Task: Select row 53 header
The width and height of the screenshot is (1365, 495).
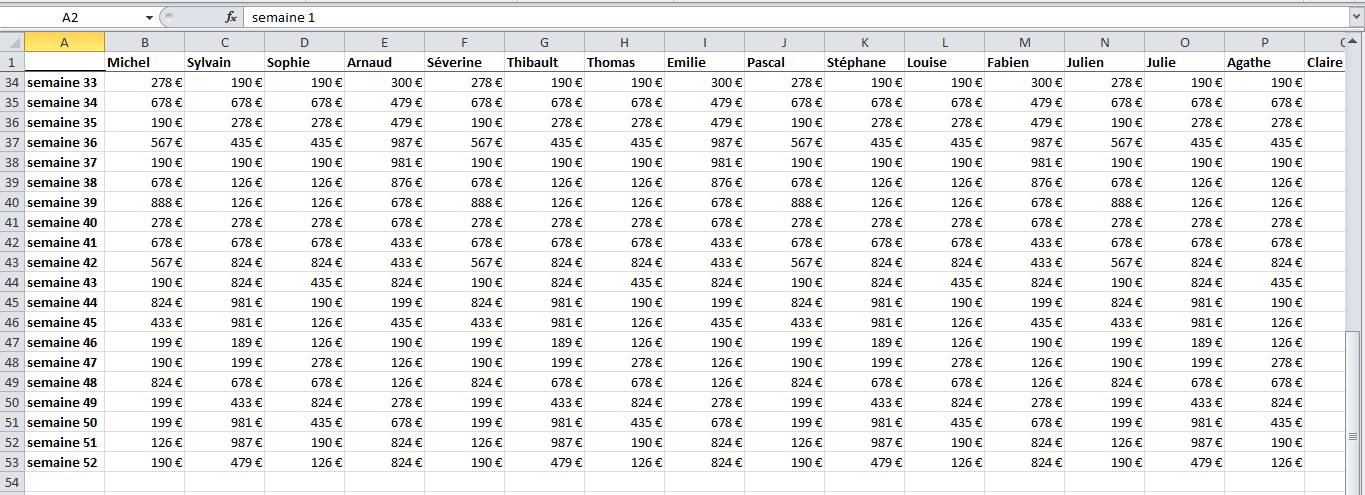Action: pos(12,462)
